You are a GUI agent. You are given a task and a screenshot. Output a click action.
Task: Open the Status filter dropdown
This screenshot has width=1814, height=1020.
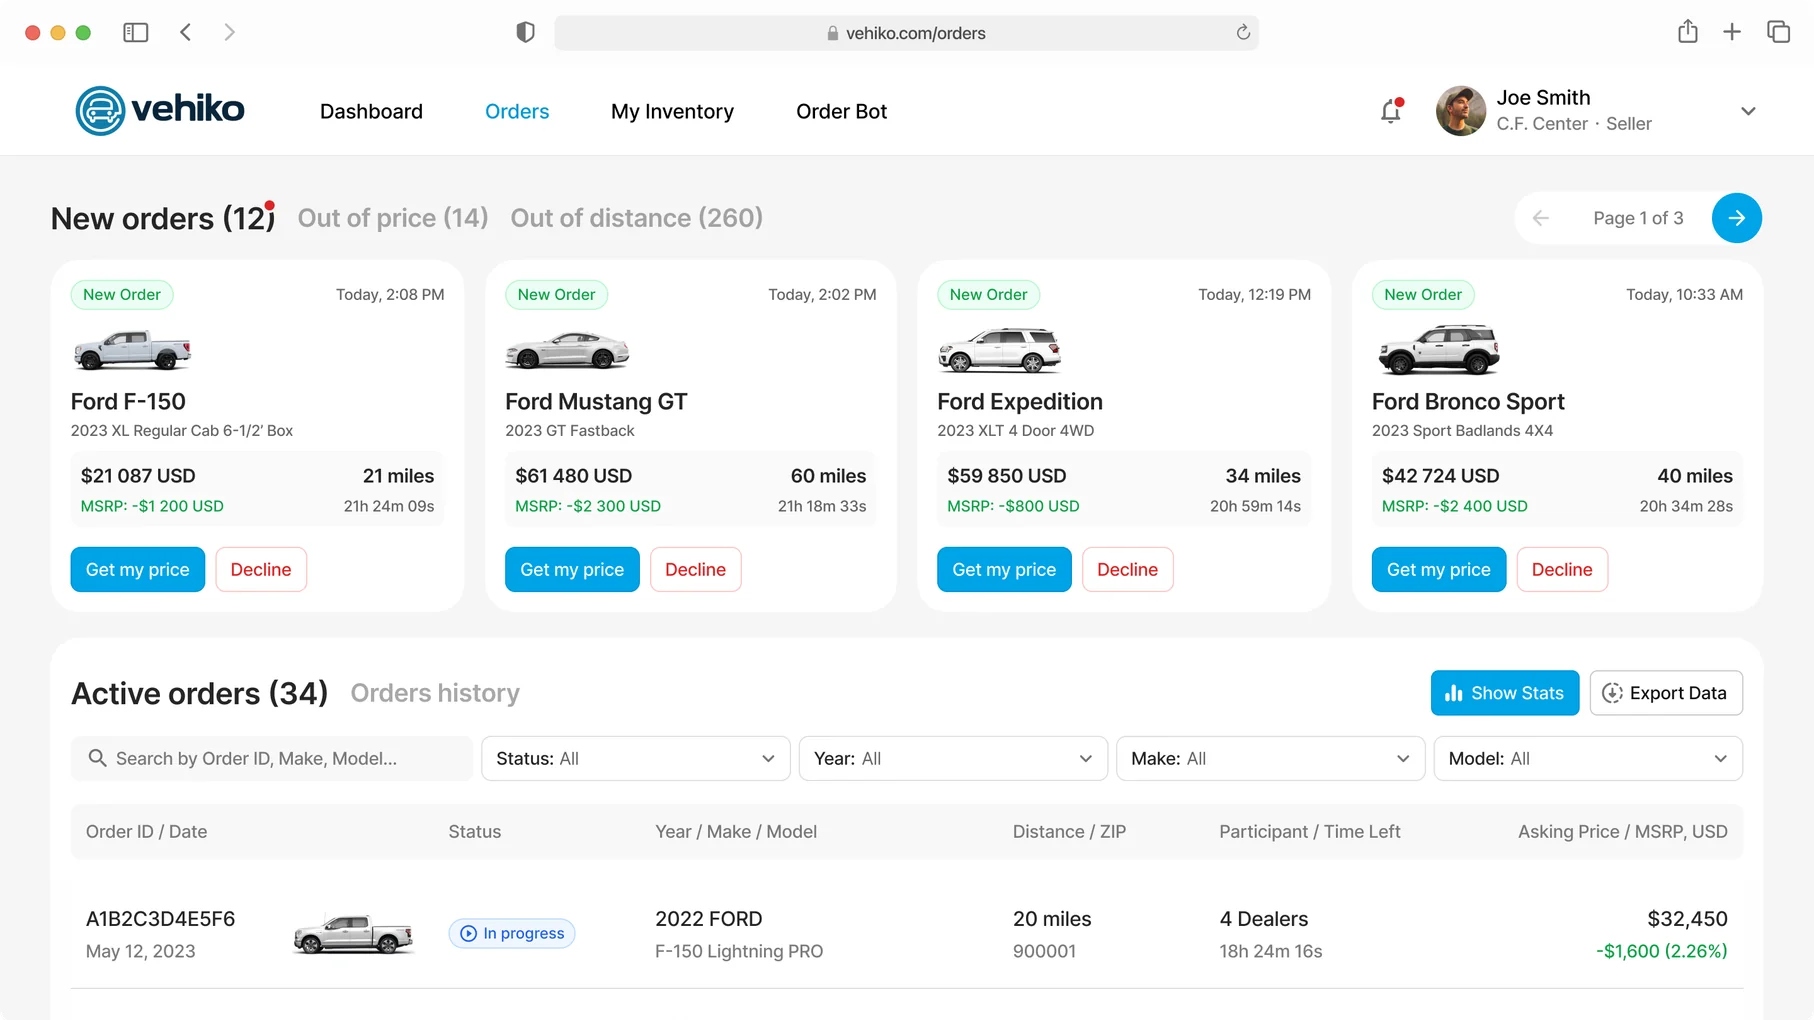coord(636,758)
